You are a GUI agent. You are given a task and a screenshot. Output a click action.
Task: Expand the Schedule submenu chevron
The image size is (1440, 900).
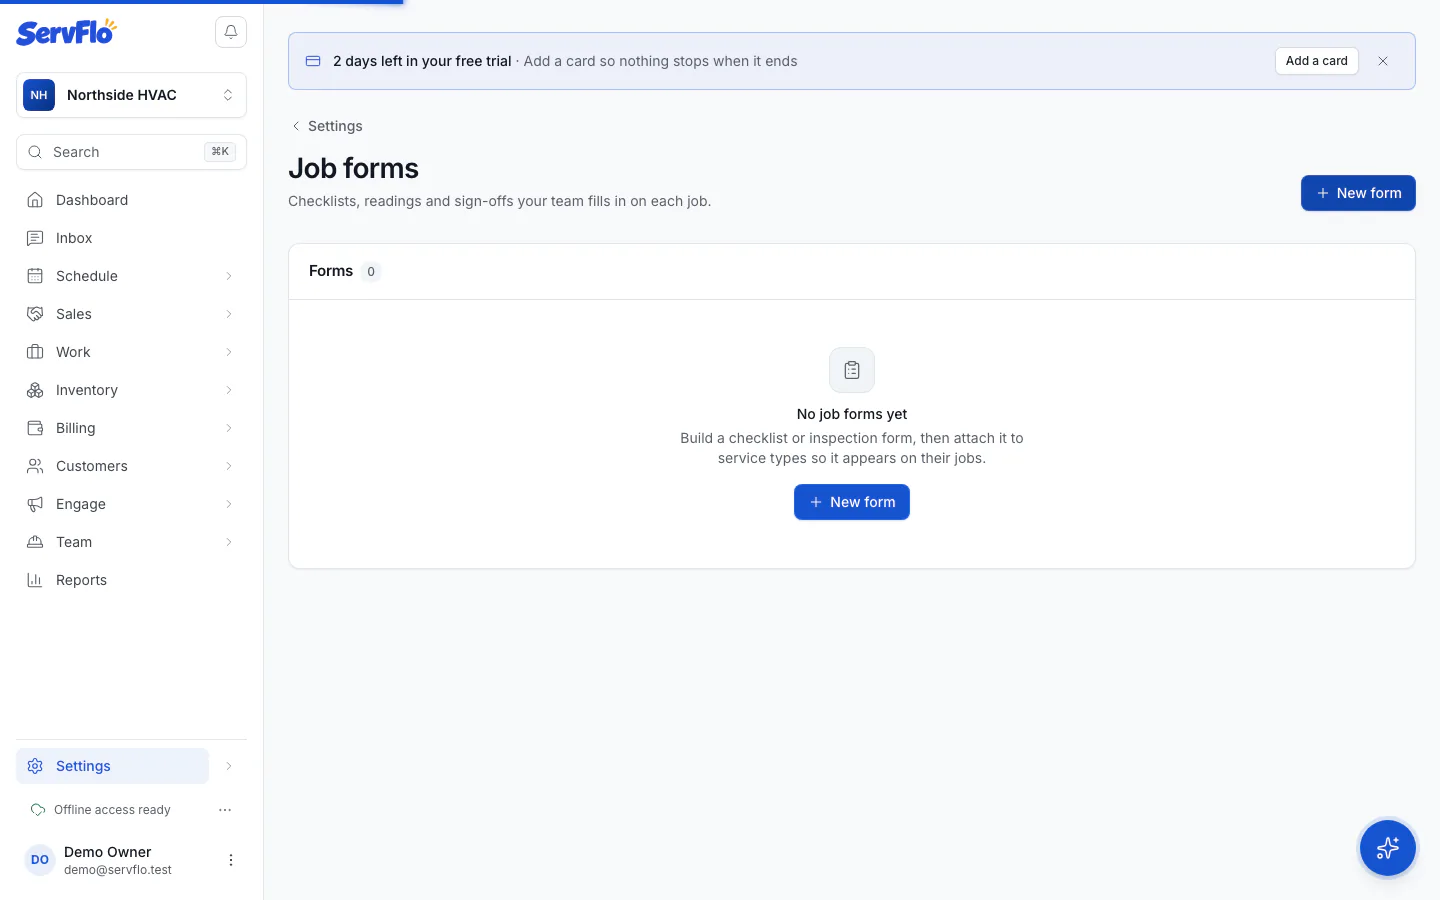tap(229, 276)
